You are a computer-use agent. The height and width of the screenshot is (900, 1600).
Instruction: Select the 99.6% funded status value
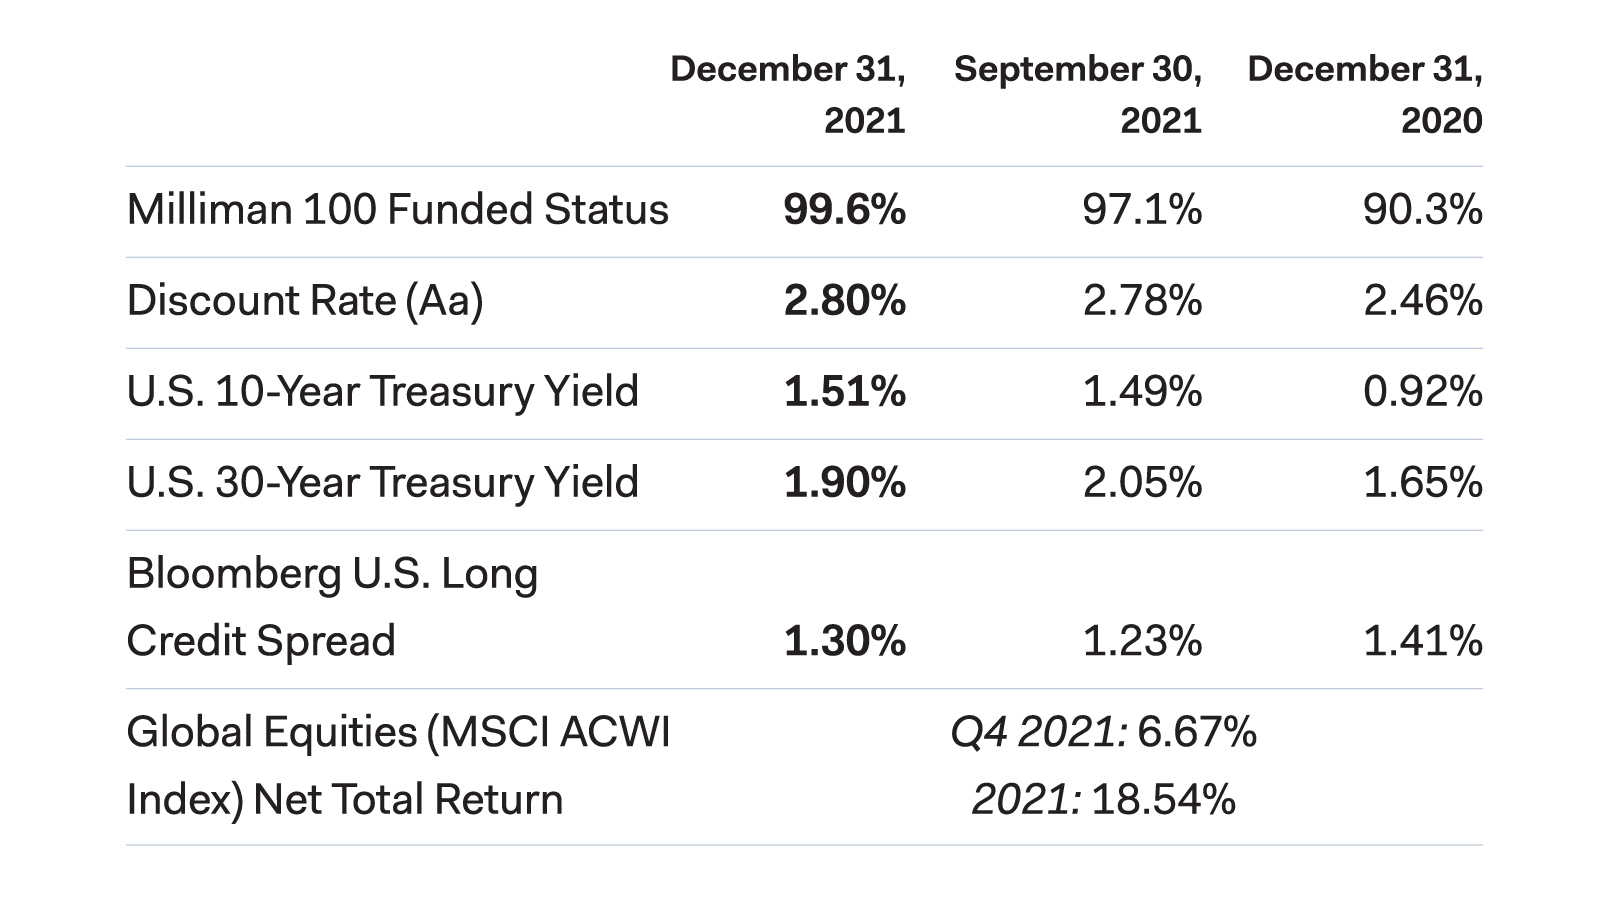pos(844,210)
